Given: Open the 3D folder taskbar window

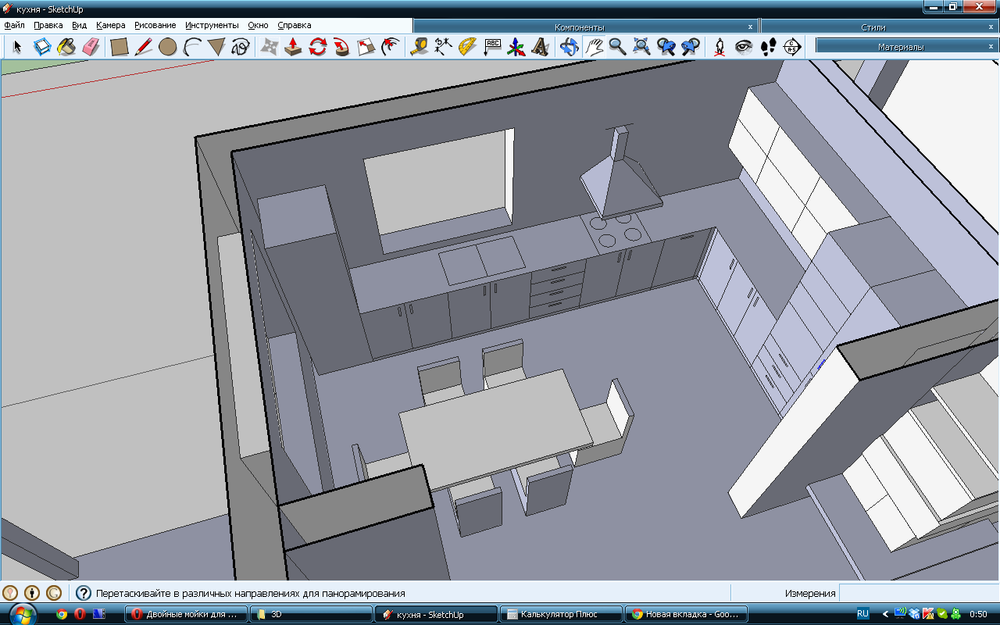Looking at the screenshot, I should [309, 614].
